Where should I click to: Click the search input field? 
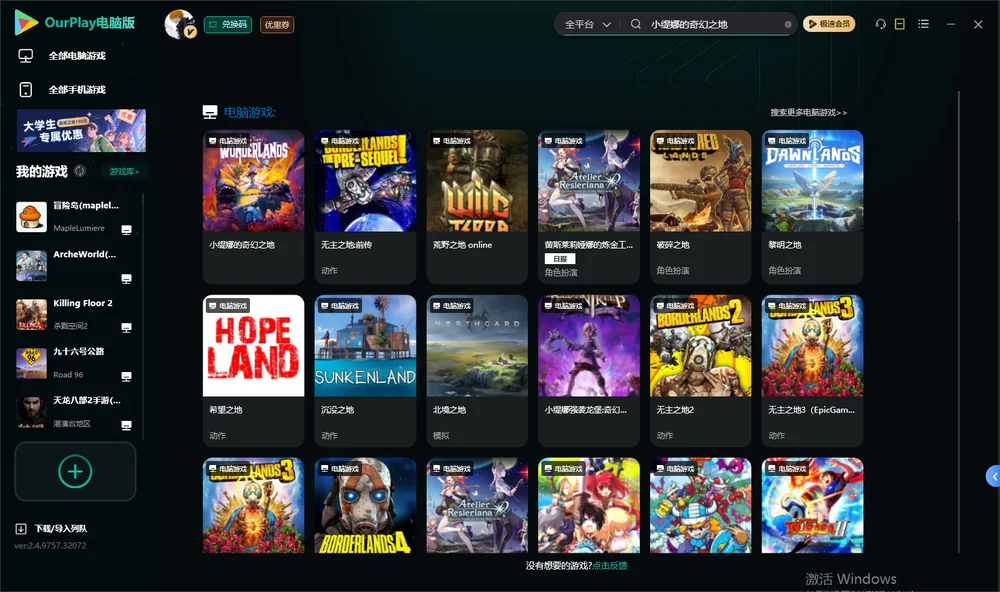(714, 24)
